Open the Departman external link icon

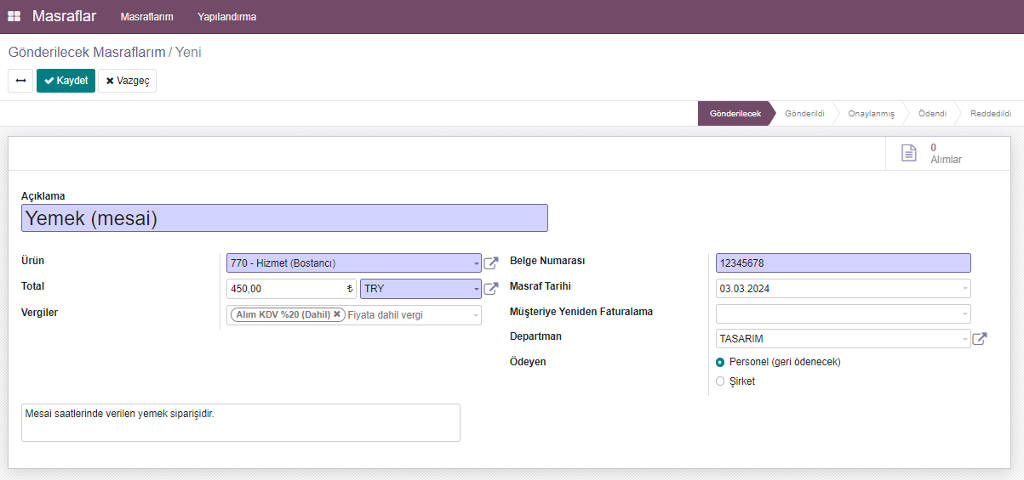[x=980, y=339]
